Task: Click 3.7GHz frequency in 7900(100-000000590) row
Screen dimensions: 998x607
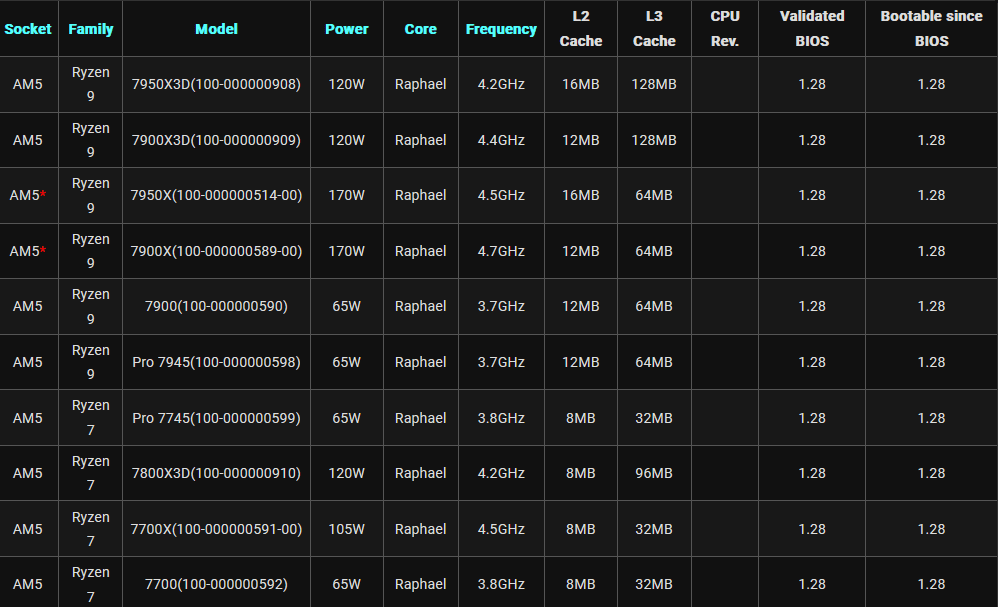Action: (x=502, y=307)
